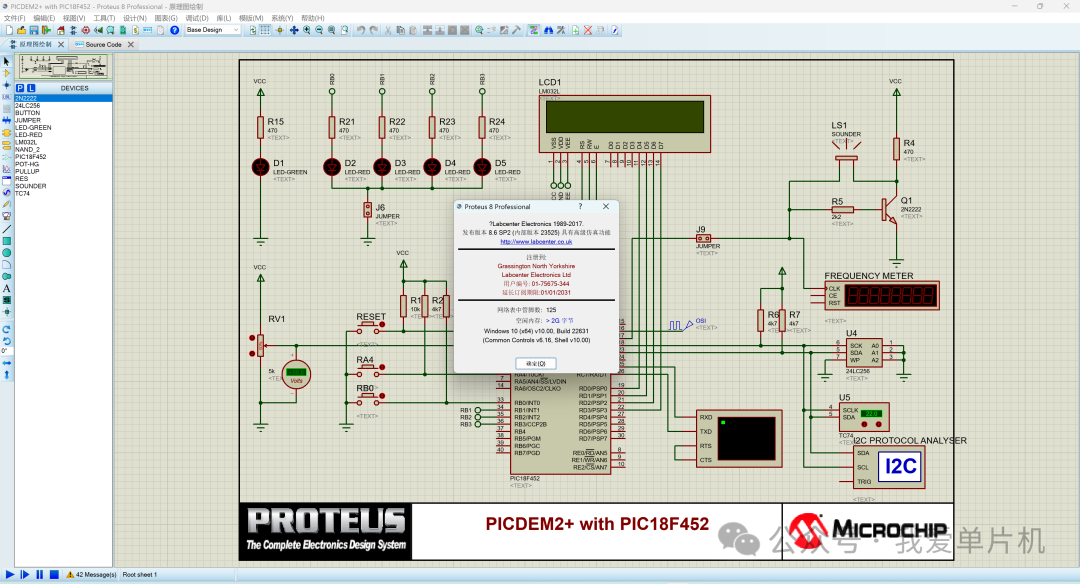Click the schematic overview thumbnail

(63, 67)
